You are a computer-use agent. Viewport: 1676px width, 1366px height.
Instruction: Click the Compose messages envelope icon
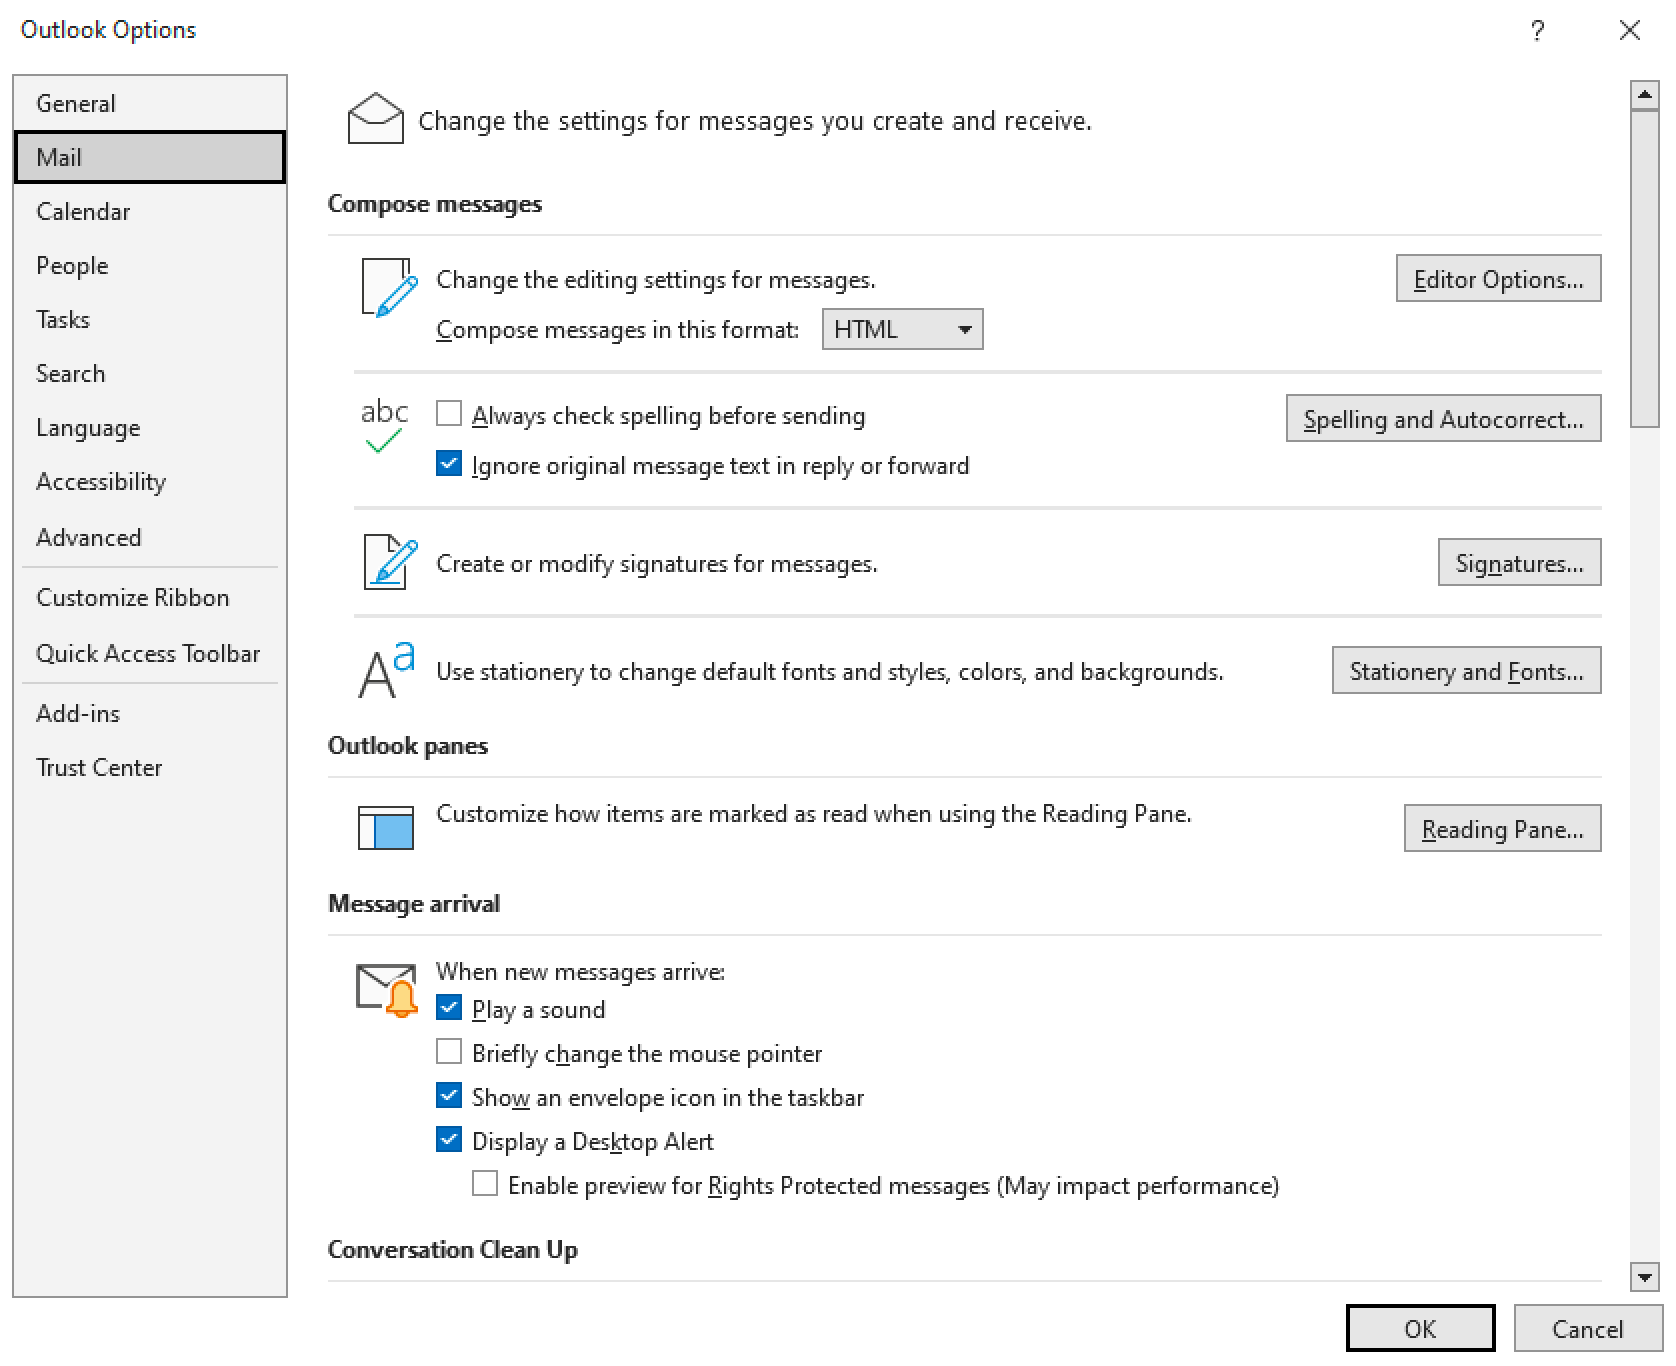pyautogui.click(x=375, y=119)
